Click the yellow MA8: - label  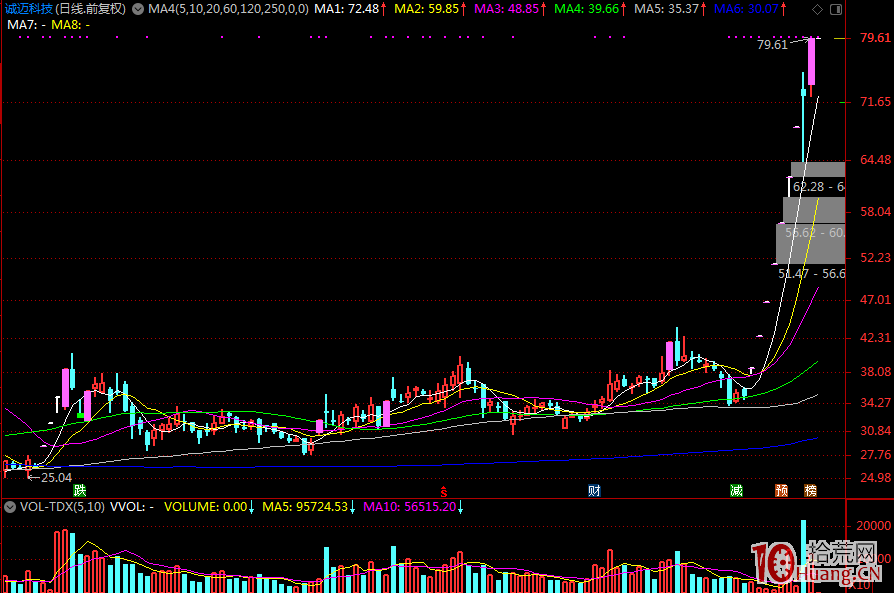point(70,25)
